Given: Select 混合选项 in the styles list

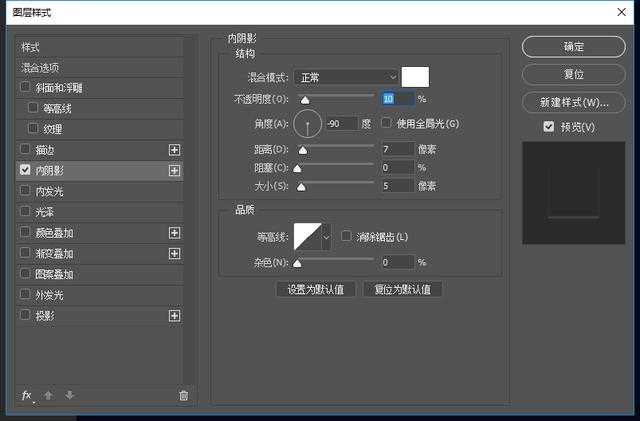Looking at the screenshot, I should pos(40,68).
